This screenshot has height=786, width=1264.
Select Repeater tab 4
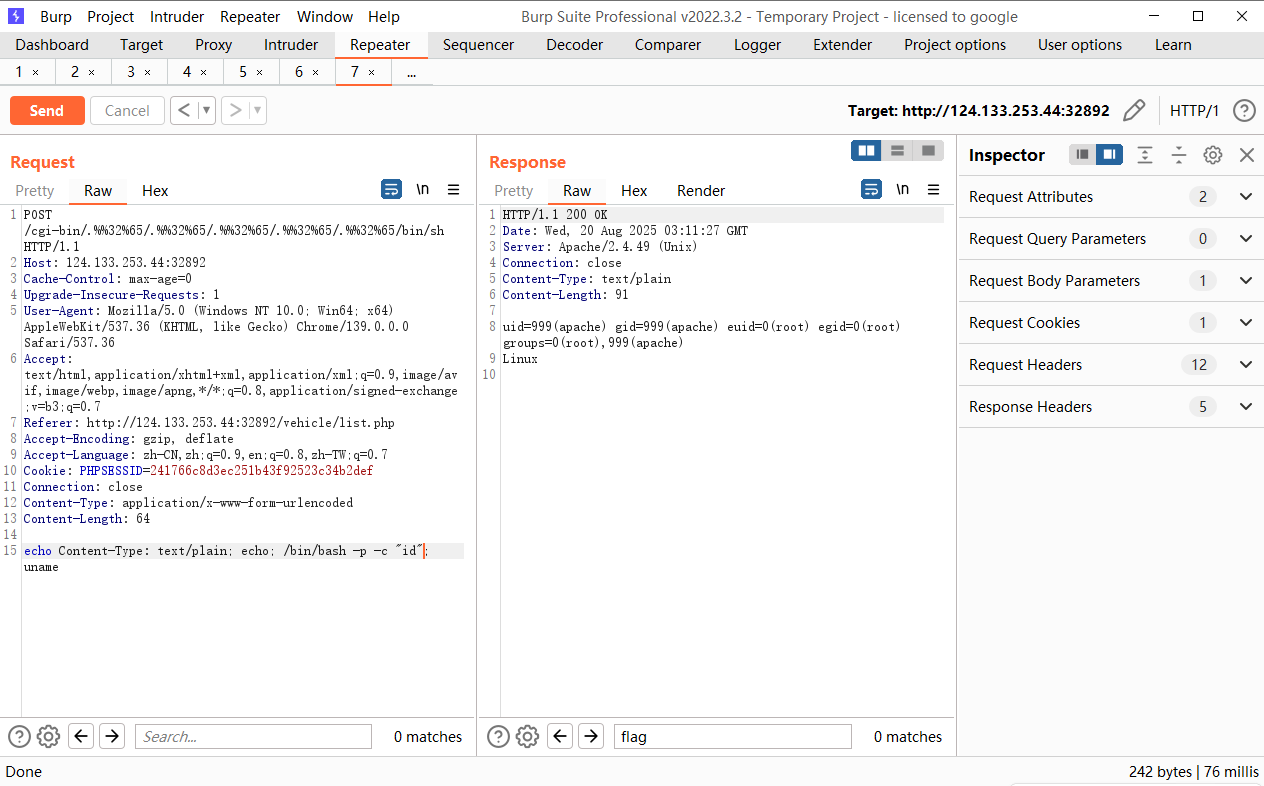(x=187, y=72)
